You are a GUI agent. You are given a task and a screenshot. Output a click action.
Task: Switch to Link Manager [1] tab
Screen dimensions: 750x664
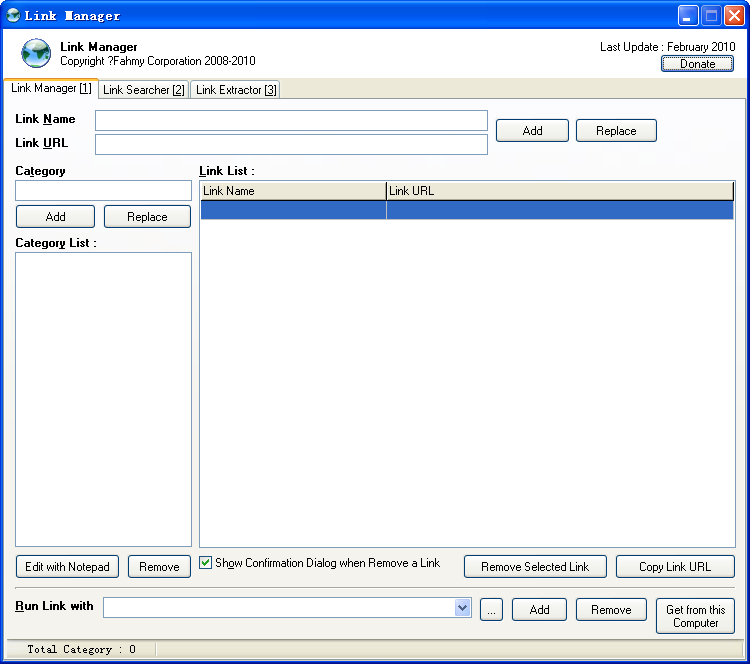coord(51,89)
